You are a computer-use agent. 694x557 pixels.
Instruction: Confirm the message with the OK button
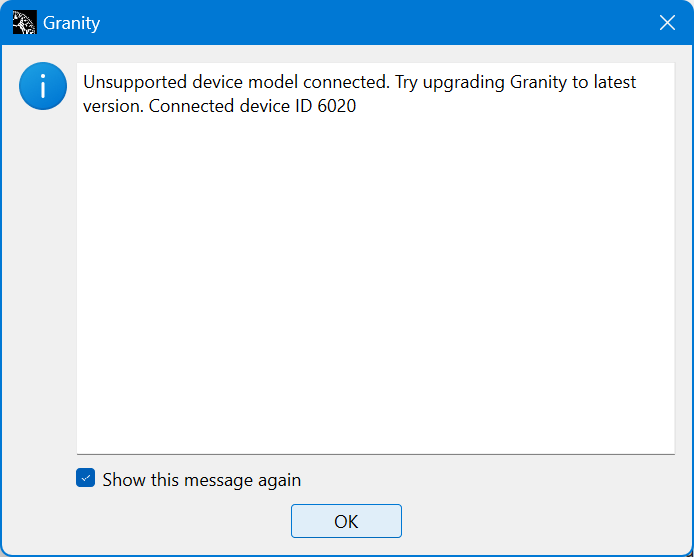346,521
